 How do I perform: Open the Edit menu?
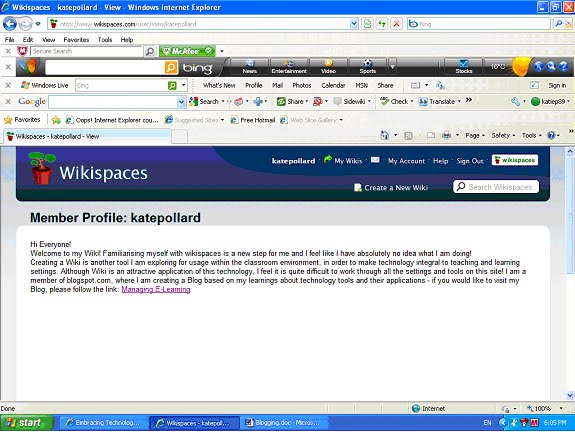[28, 40]
